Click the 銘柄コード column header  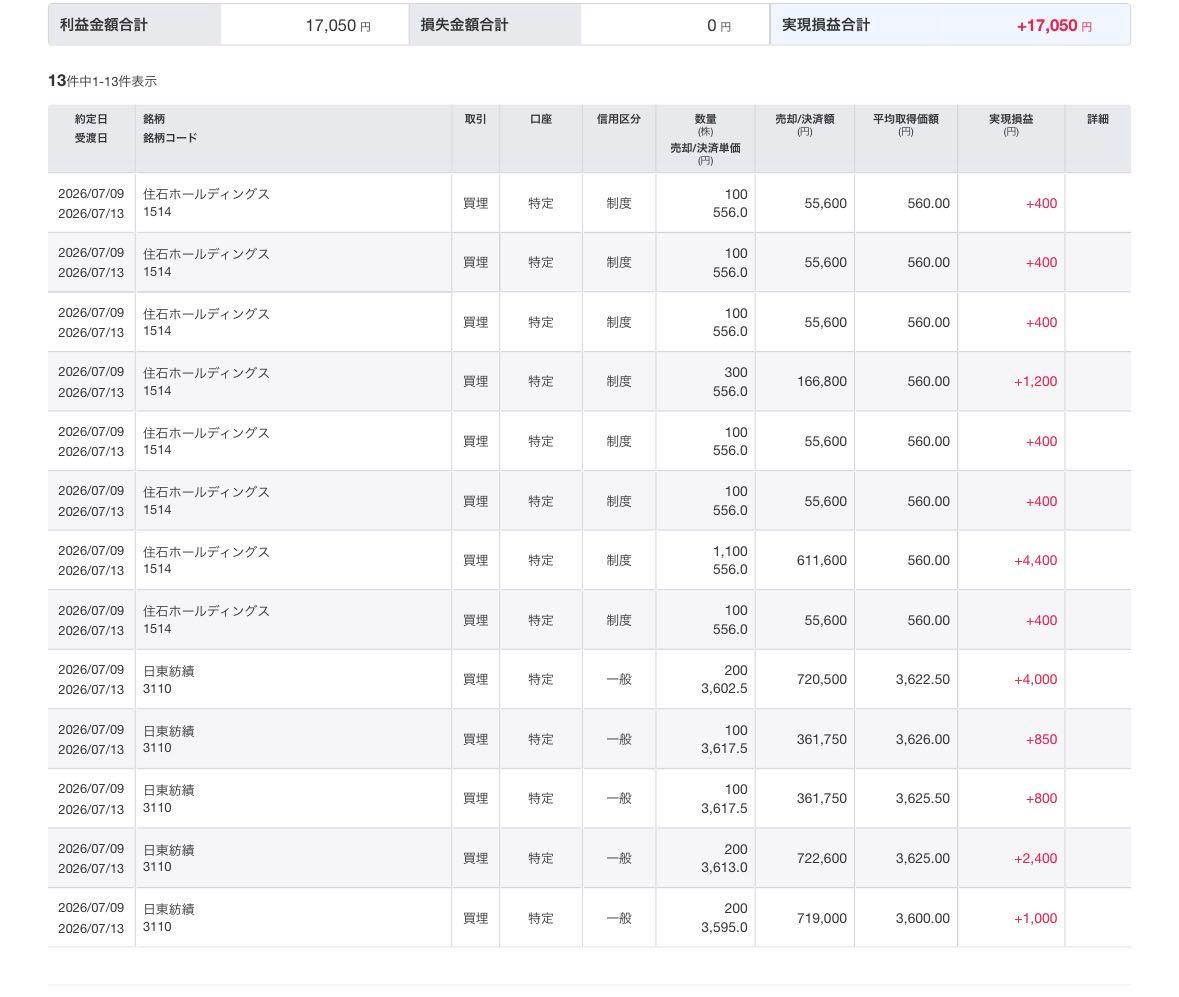point(170,138)
